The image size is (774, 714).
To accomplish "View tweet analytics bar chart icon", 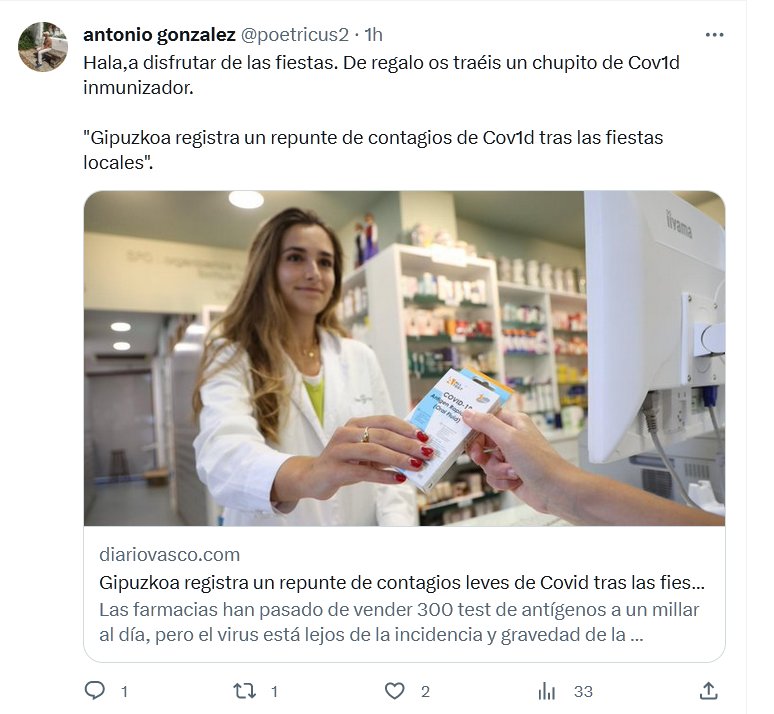I will pos(547,691).
